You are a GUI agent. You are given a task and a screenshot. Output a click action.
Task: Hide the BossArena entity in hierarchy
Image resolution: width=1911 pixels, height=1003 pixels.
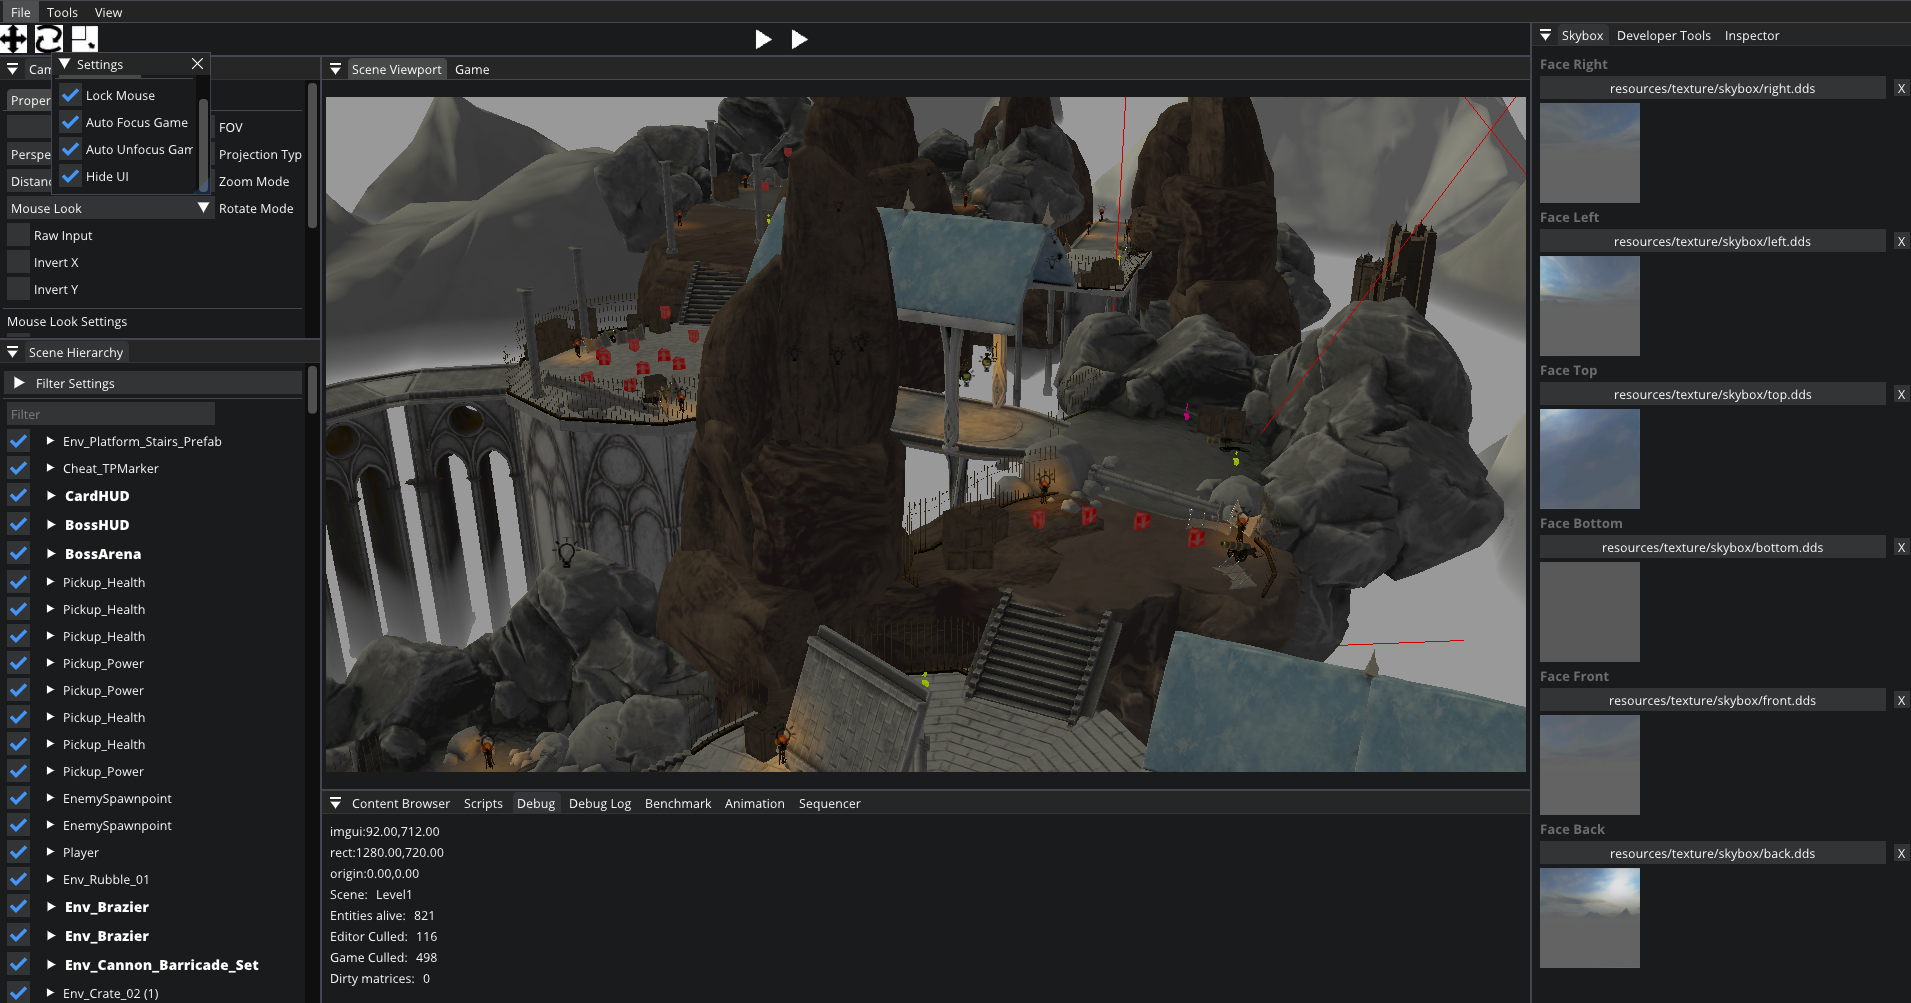18,554
